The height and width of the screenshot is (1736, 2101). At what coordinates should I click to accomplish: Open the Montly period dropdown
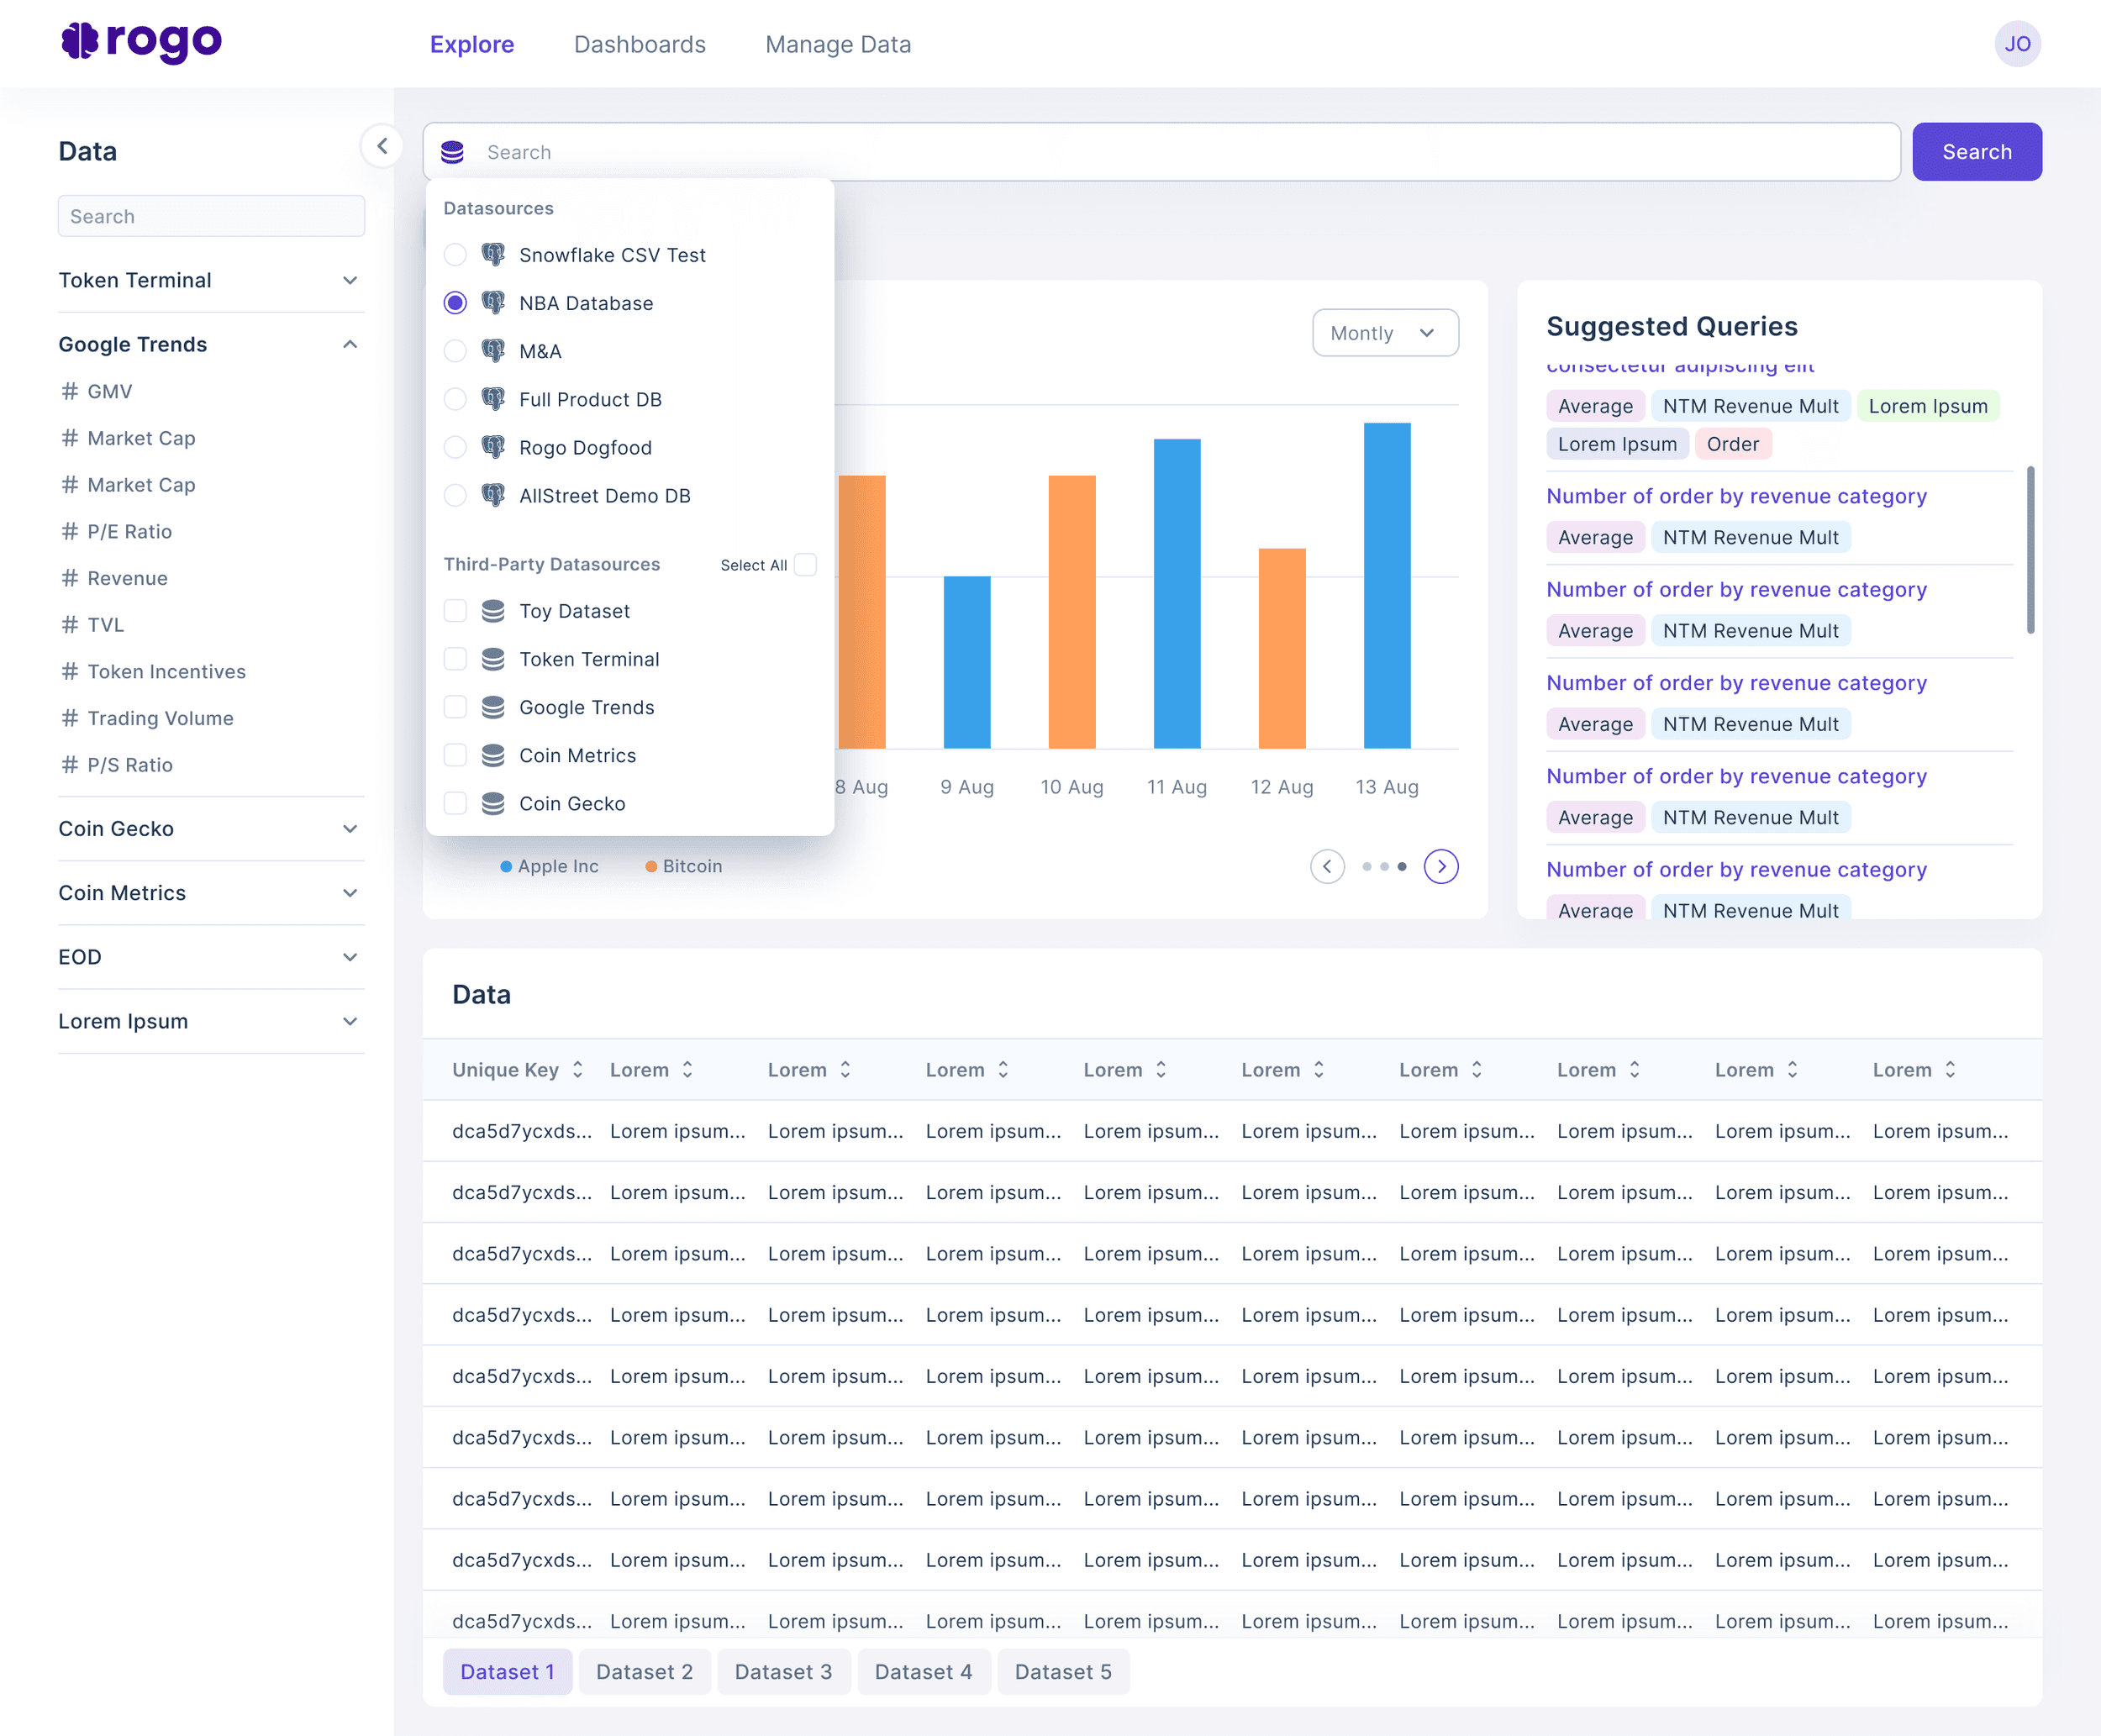point(1384,333)
